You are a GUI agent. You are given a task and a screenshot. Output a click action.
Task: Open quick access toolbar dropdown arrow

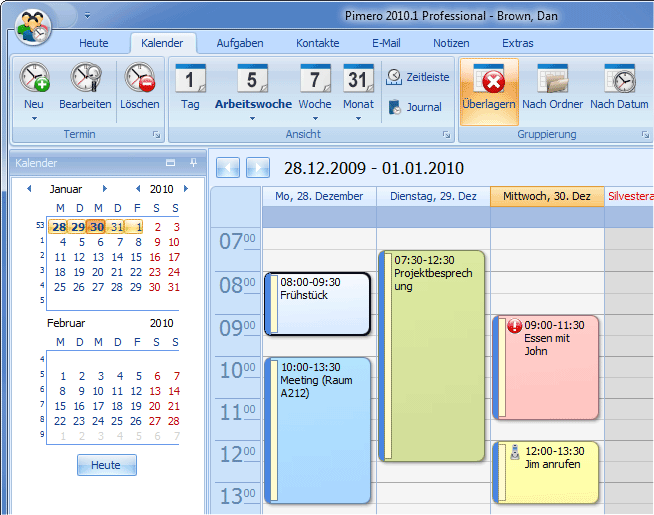[87, 16]
